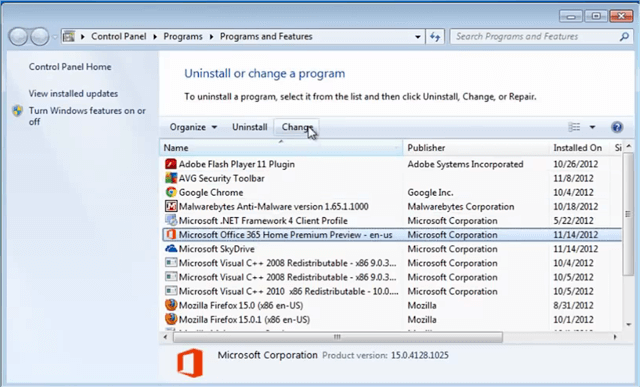Open recent pages dropdown next to Forward button
The height and width of the screenshot is (387, 640).
tap(55, 37)
